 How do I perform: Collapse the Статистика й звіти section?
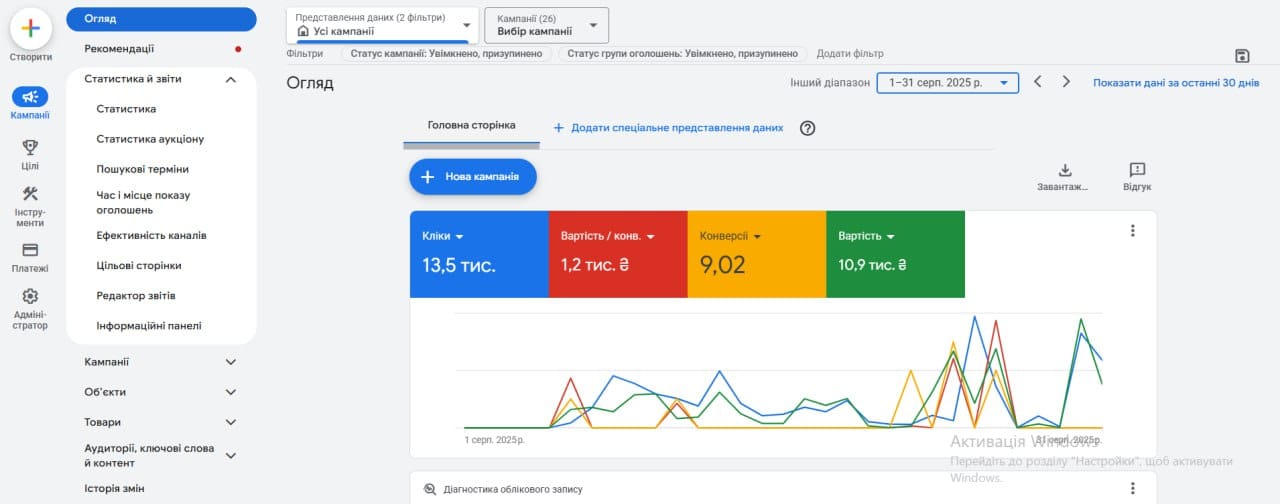[231, 79]
